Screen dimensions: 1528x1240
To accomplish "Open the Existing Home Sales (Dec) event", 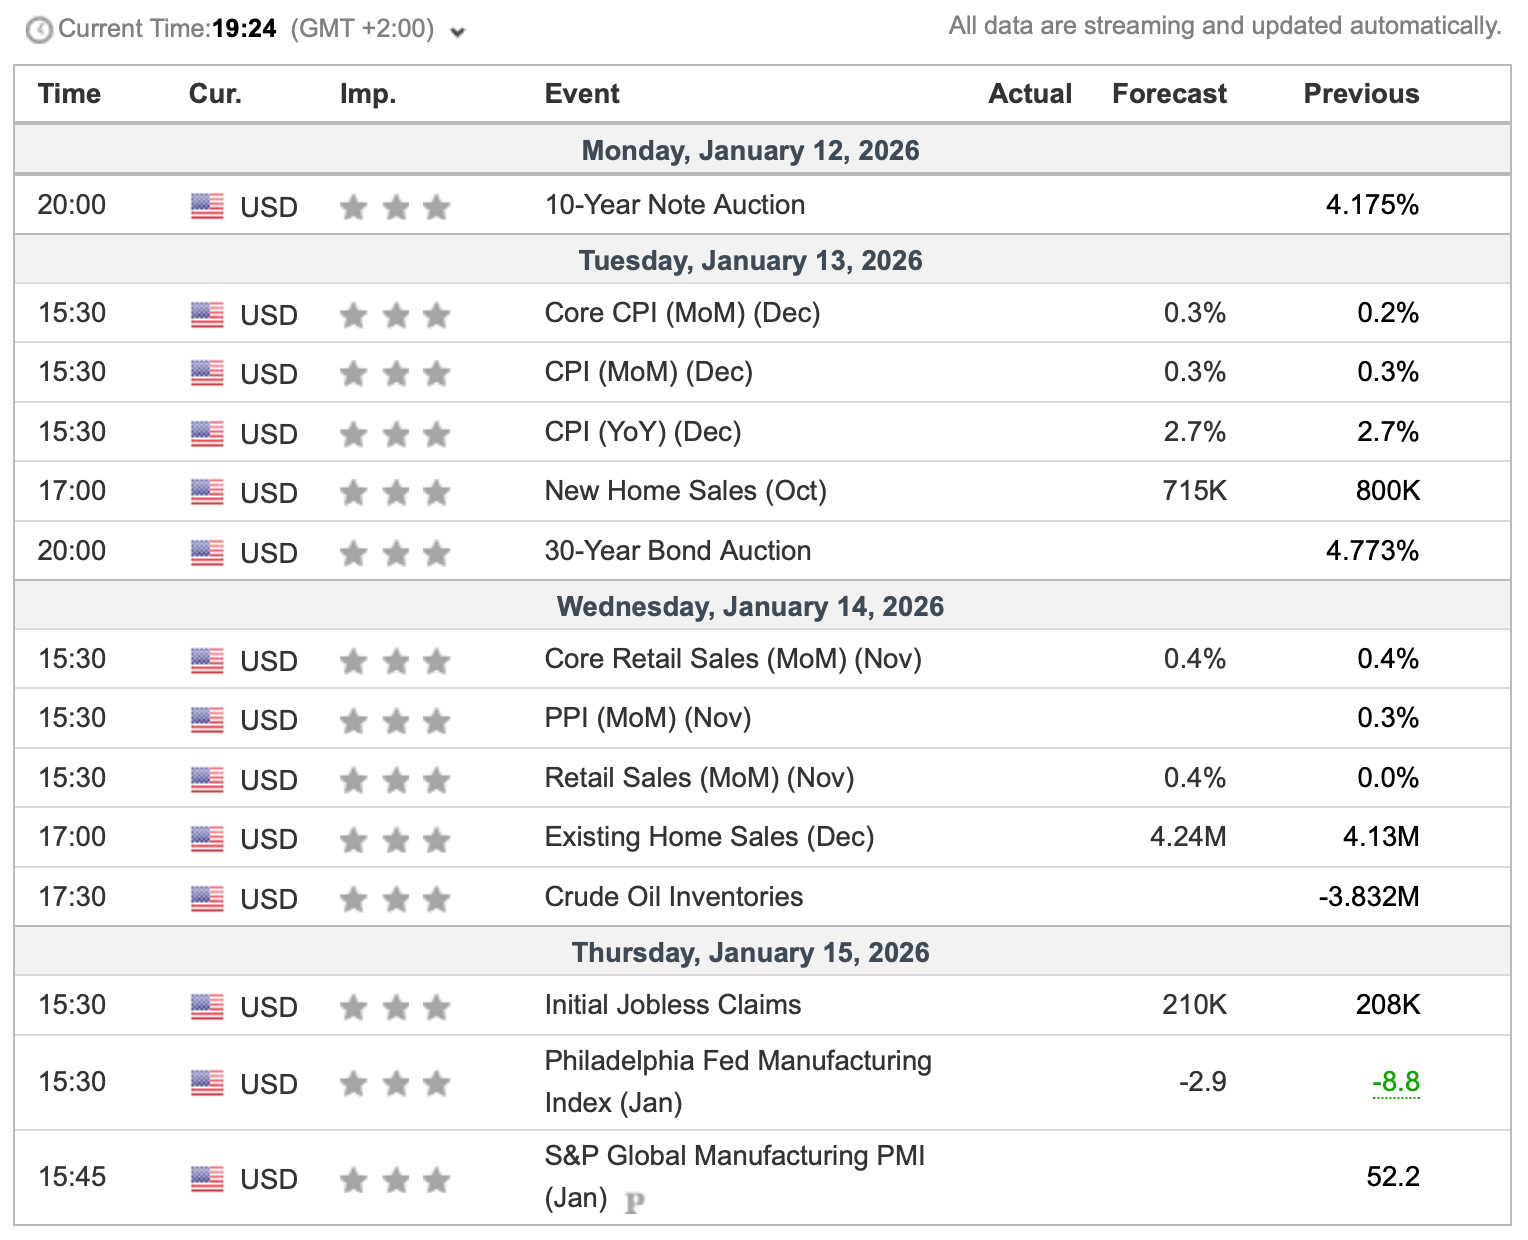I will tap(708, 837).
